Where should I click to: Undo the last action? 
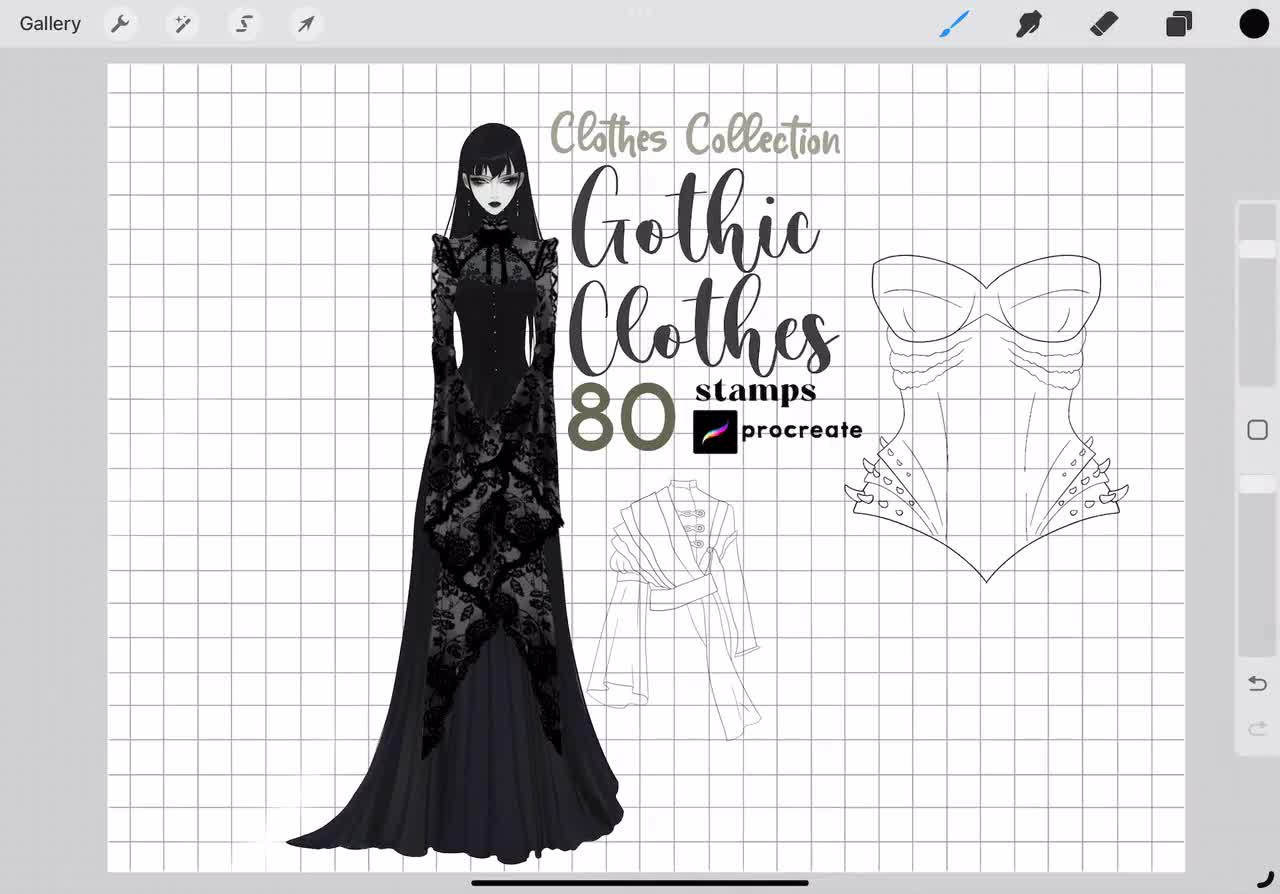[x=1257, y=684]
